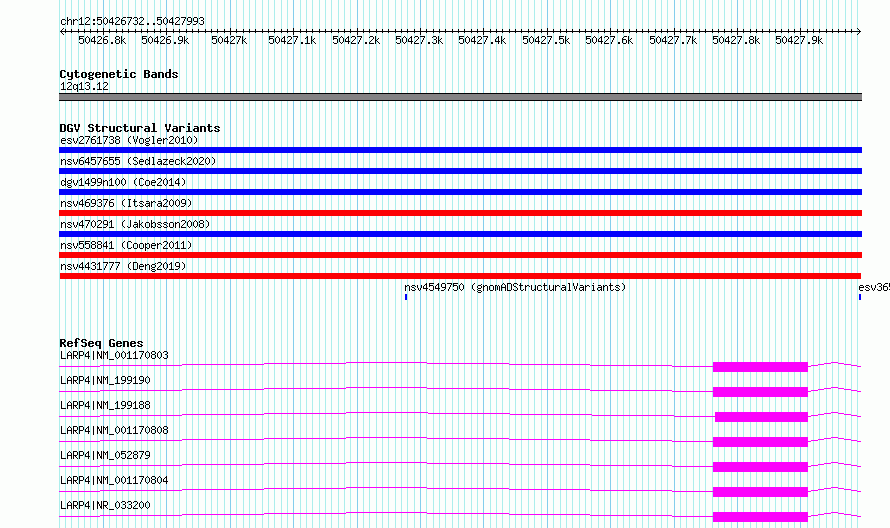Screen dimensions: 890x528
Task: Select the exon block of LARP4|NM_001170808
Action: pos(760,442)
